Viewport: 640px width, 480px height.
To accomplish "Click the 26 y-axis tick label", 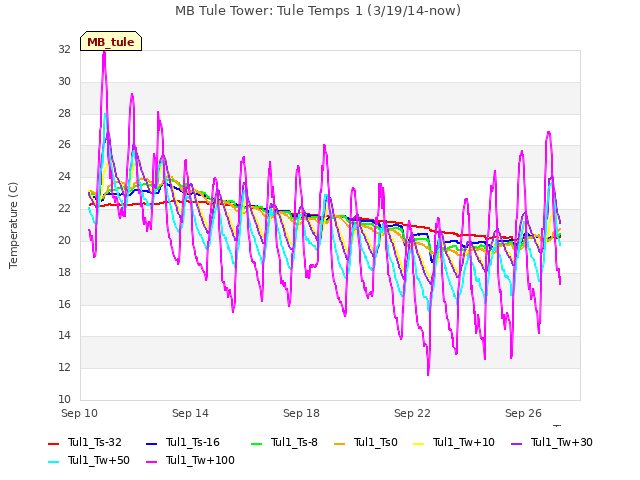I will pyautogui.click(x=64, y=144).
